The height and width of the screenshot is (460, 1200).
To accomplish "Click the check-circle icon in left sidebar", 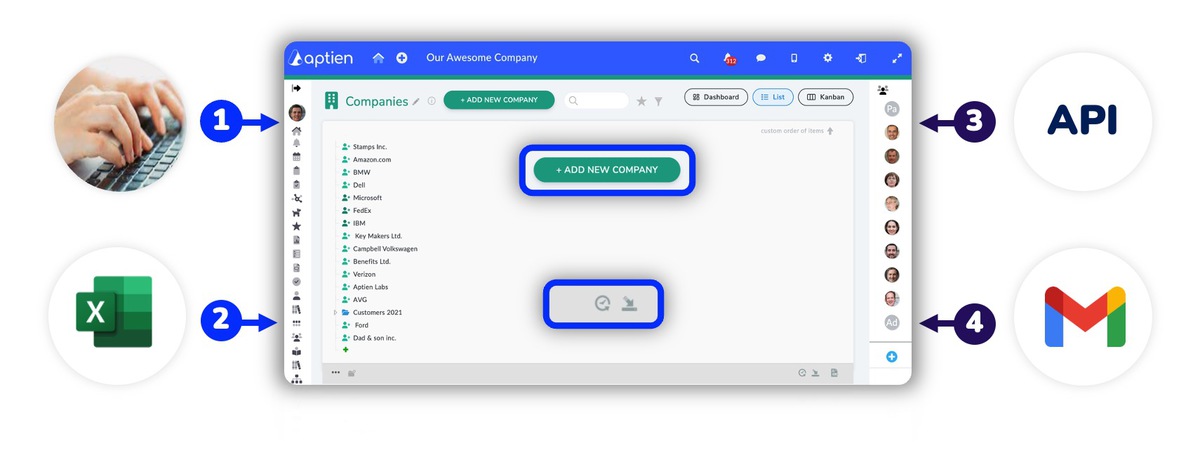I will (297, 282).
